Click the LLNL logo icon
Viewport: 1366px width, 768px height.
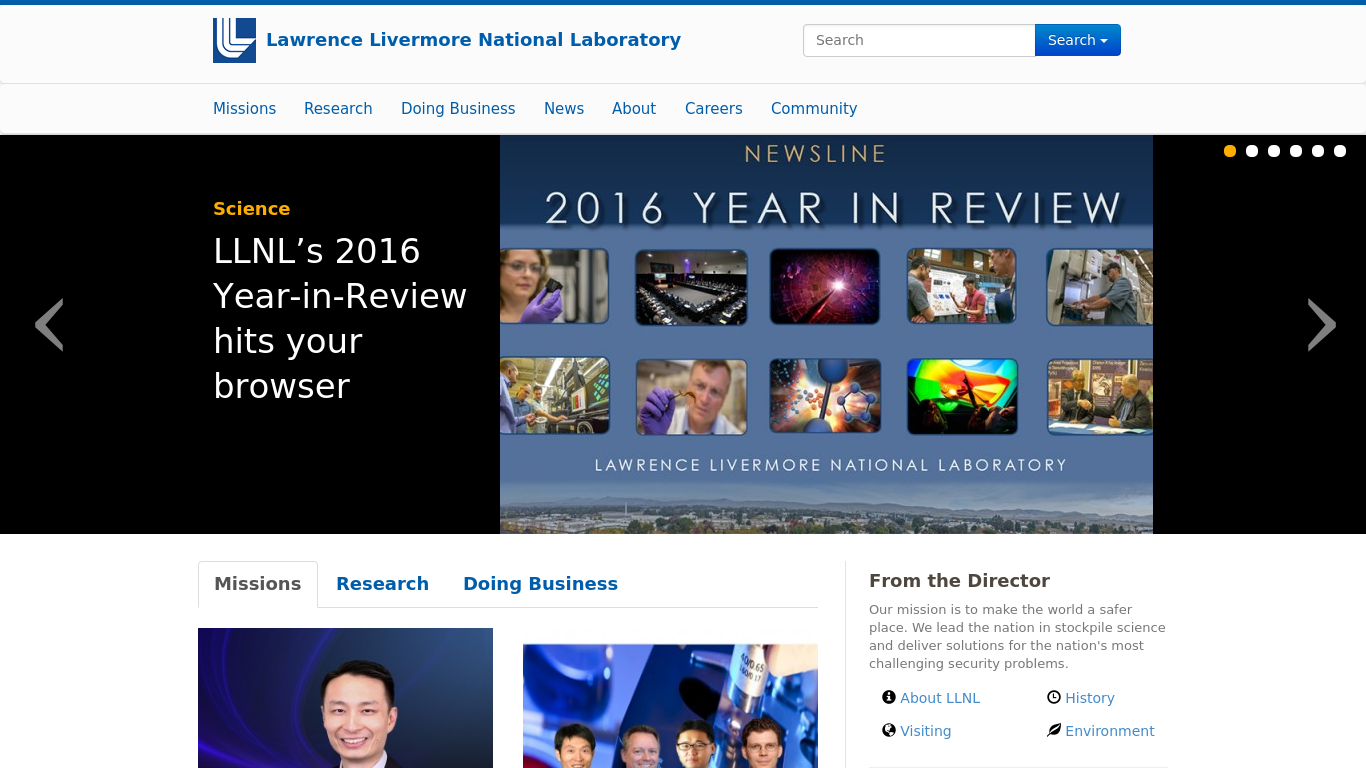234,40
